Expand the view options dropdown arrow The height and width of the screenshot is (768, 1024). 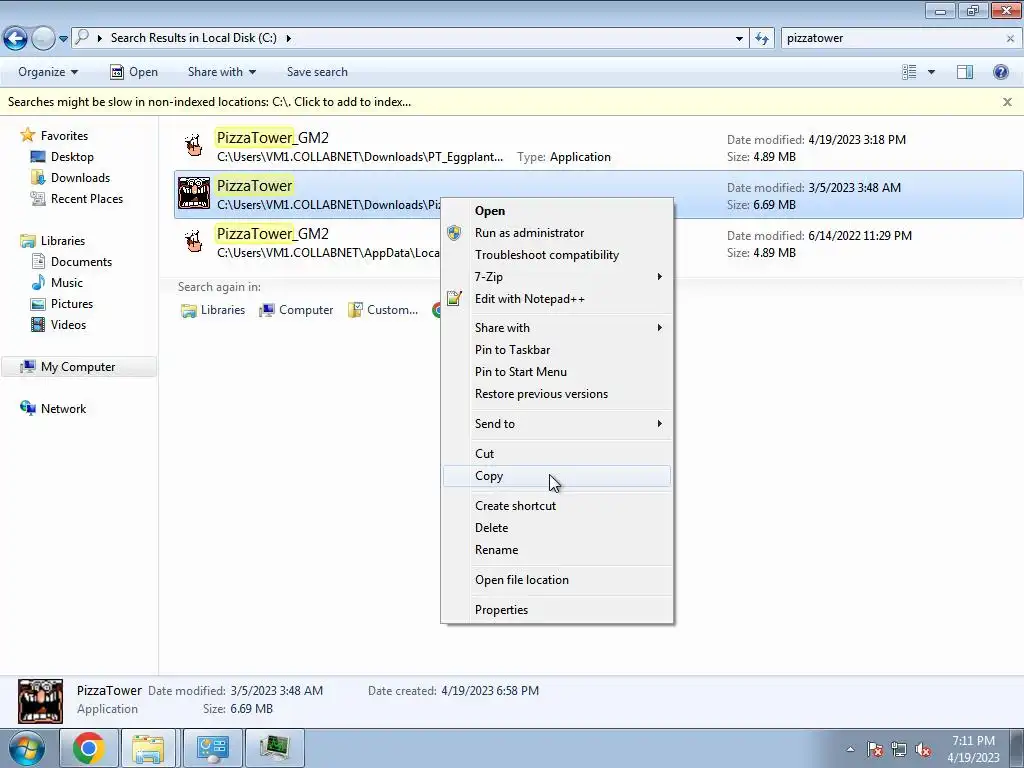(x=931, y=72)
